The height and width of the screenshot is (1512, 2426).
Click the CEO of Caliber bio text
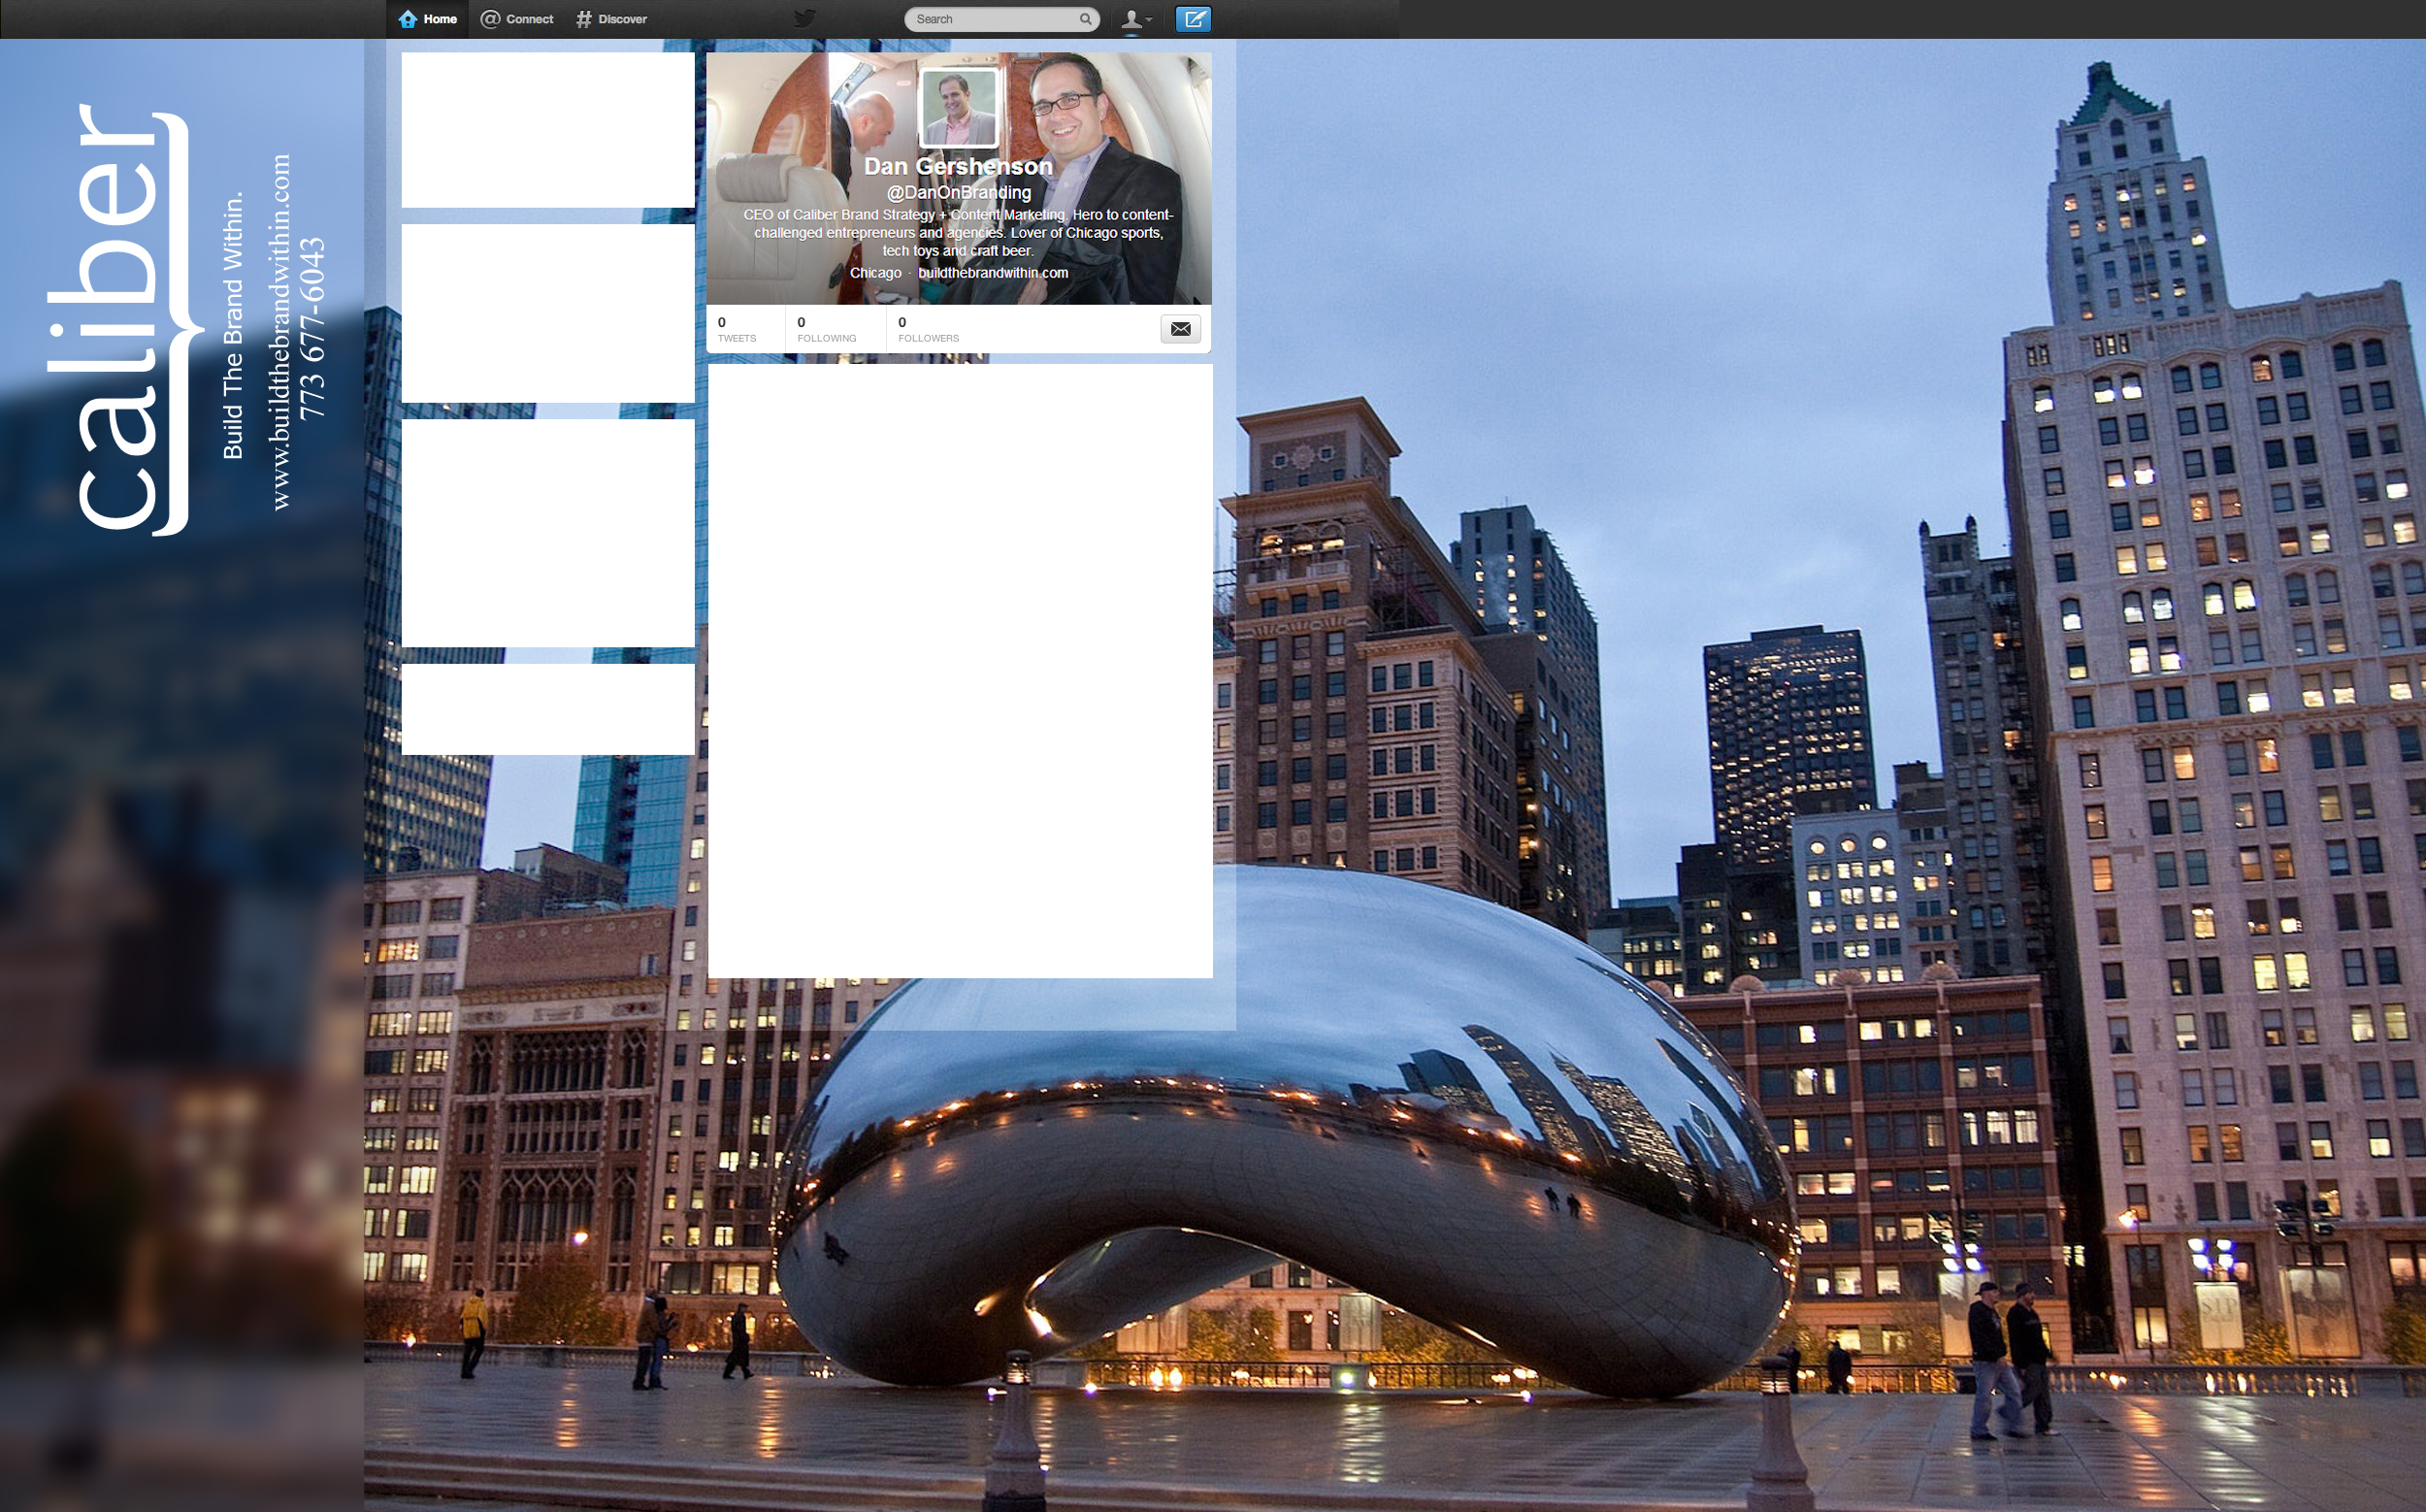[x=958, y=232]
